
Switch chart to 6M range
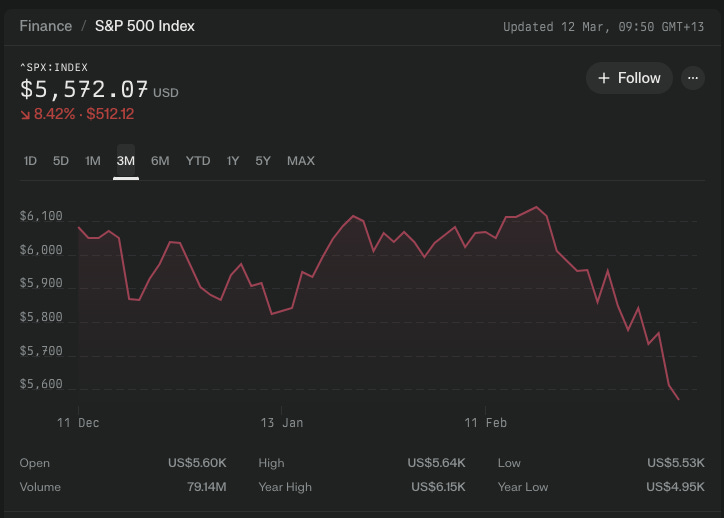coord(160,161)
